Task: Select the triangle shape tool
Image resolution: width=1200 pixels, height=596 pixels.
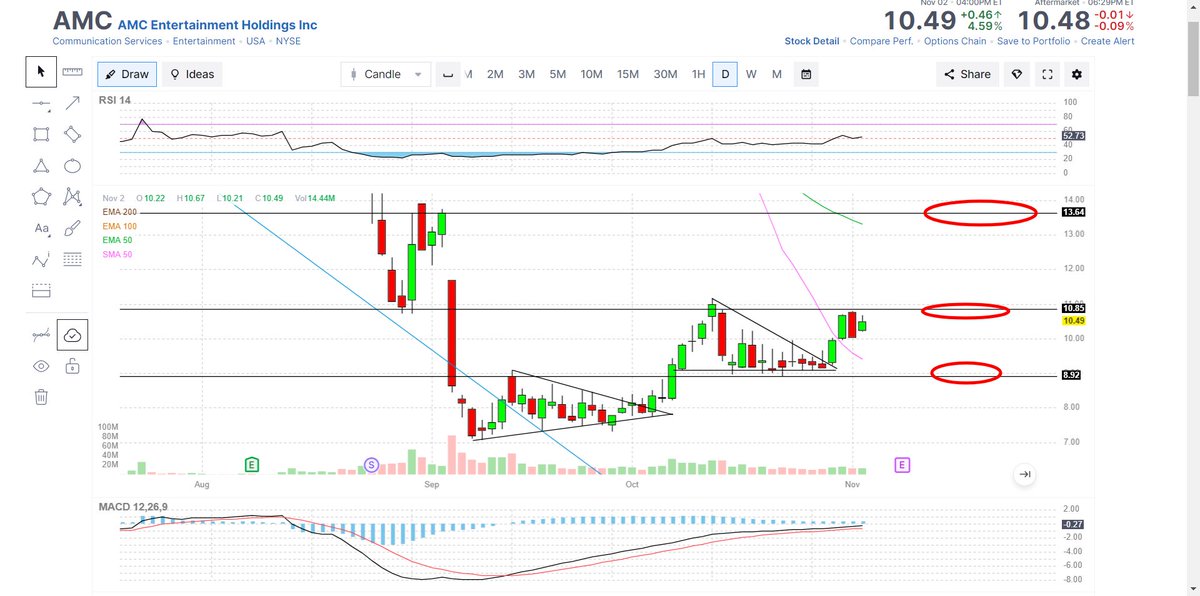Action: pyautogui.click(x=41, y=166)
